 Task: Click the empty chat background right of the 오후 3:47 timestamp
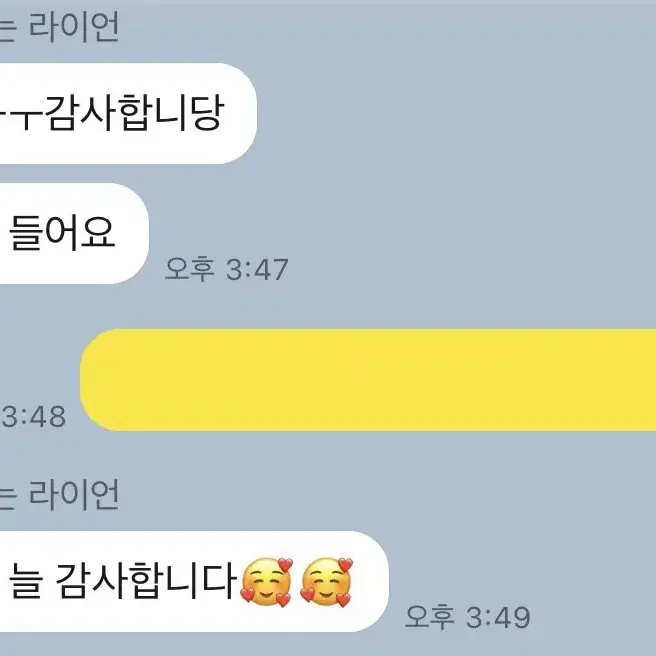[x=472, y=269]
